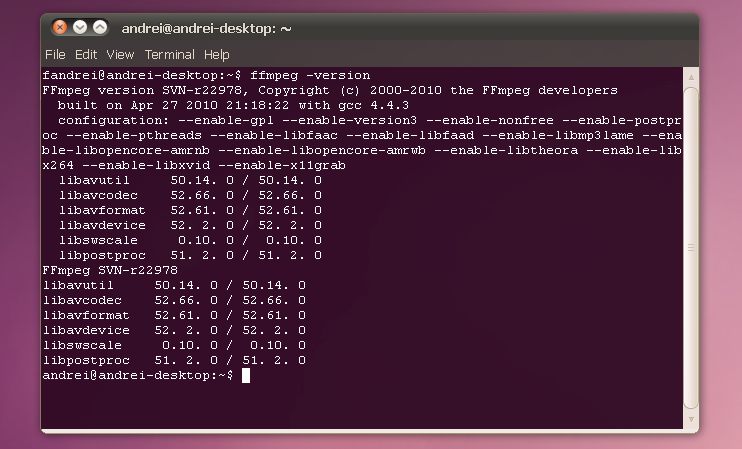Viewport: 742px width, 449px height.
Task: Click the indented 'libavdevice' row
Action: click(190, 225)
